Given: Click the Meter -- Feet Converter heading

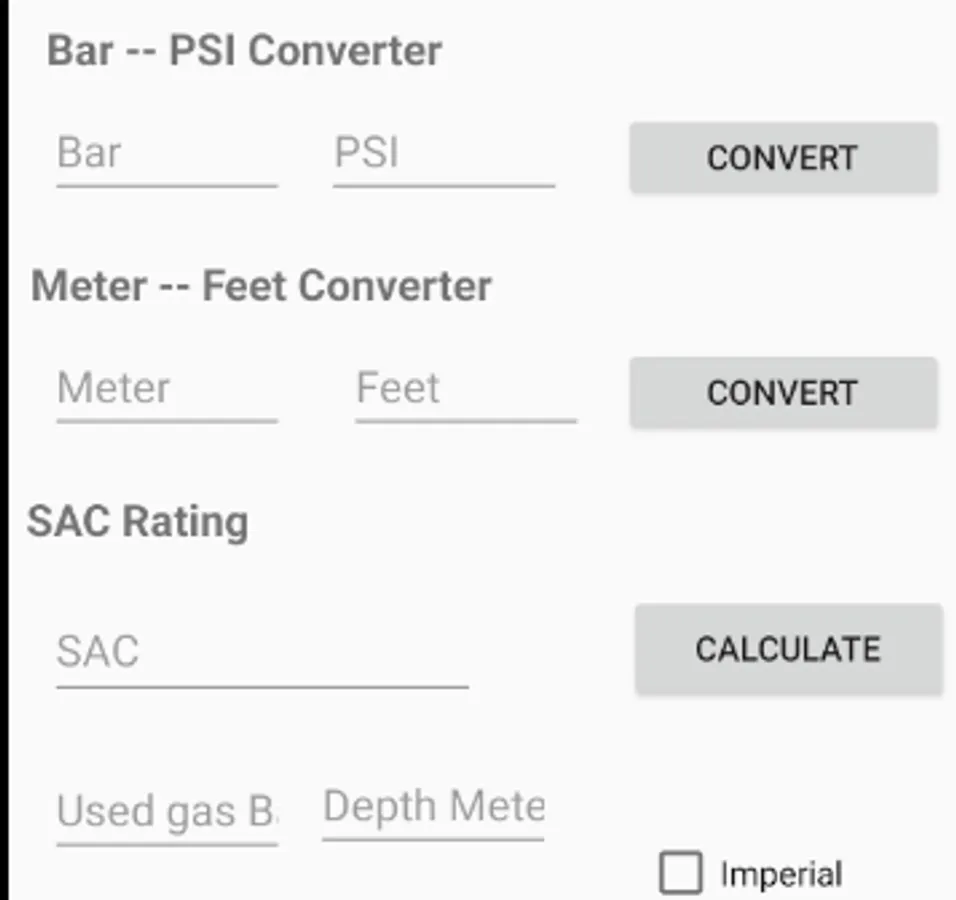Looking at the screenshot, I should pos(261,287).
